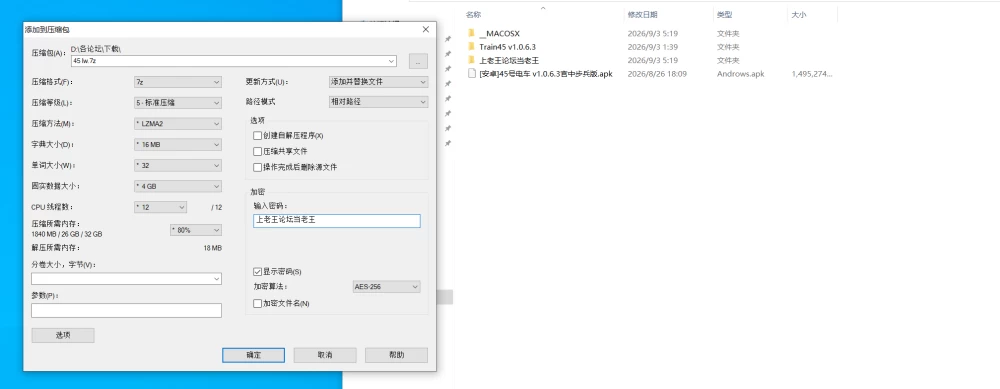
Task: Click the 上老王论坛当老王 folder icon
Action: click(471, 60)
